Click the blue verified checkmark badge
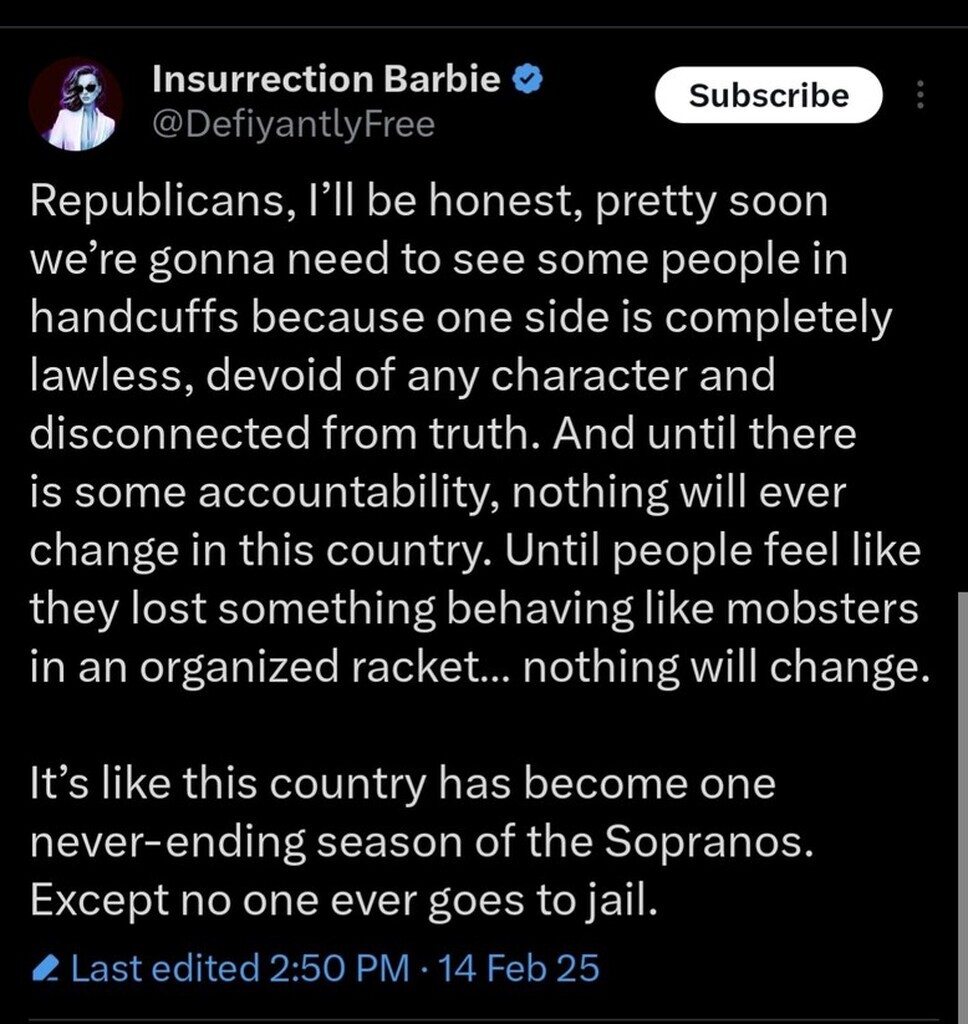This screenshot has height=1024, width=968. (528, 80)
